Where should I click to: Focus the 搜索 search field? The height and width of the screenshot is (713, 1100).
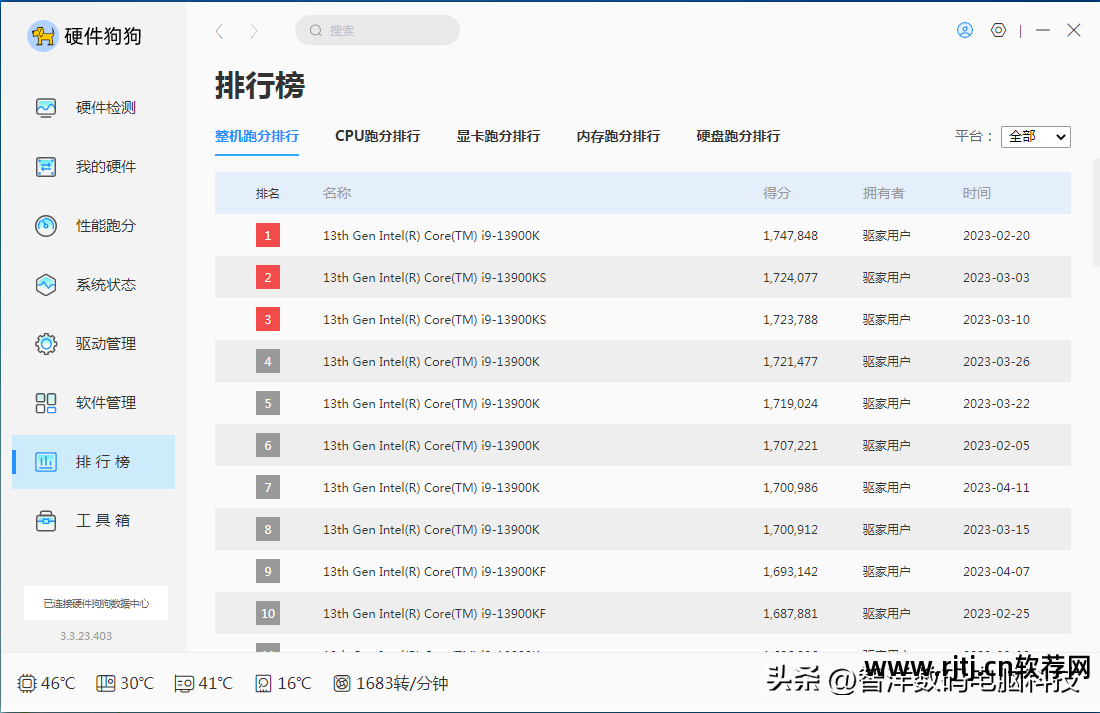(x=377, y=30)
